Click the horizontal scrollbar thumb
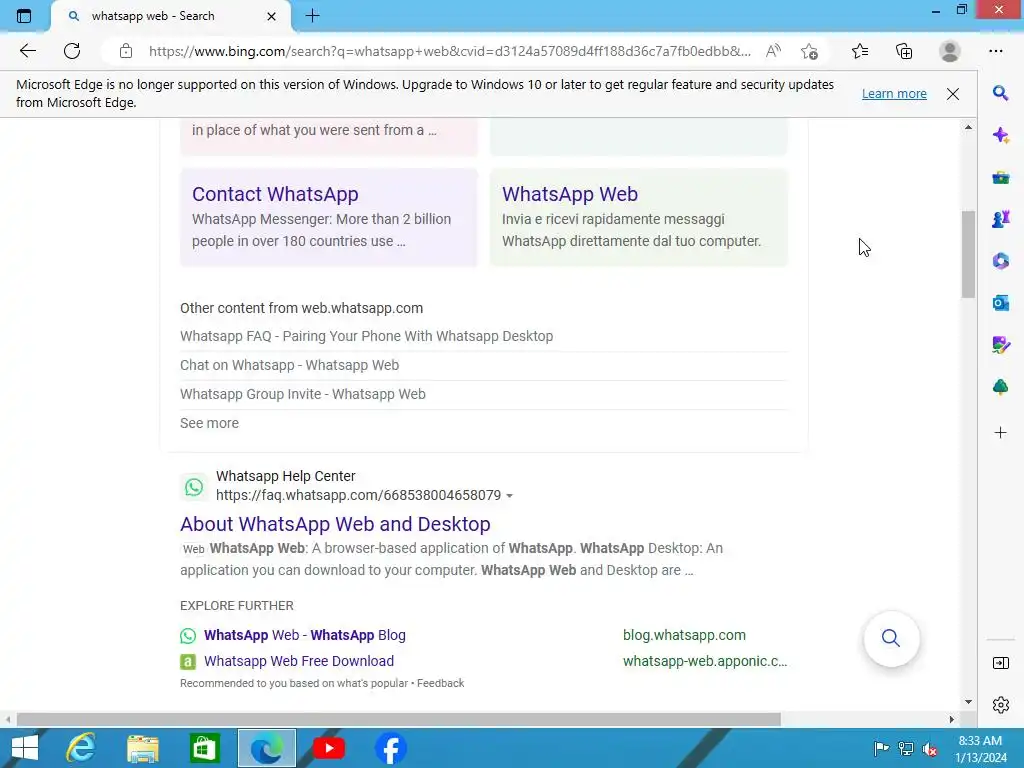Viewport: 1024px width, 768px height. point(398,719)
